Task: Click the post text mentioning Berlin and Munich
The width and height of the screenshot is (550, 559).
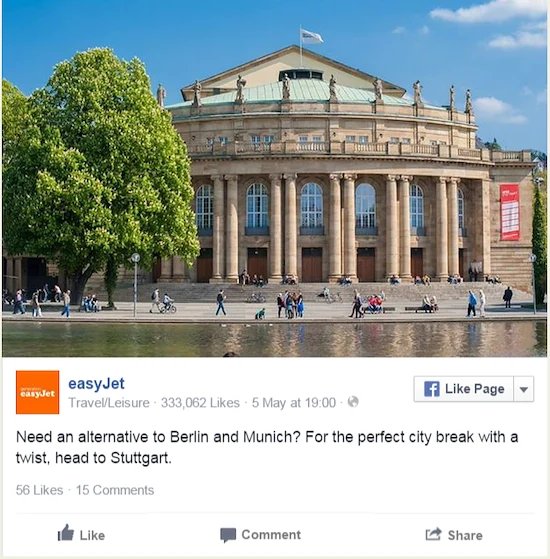Action: [267, 447]
